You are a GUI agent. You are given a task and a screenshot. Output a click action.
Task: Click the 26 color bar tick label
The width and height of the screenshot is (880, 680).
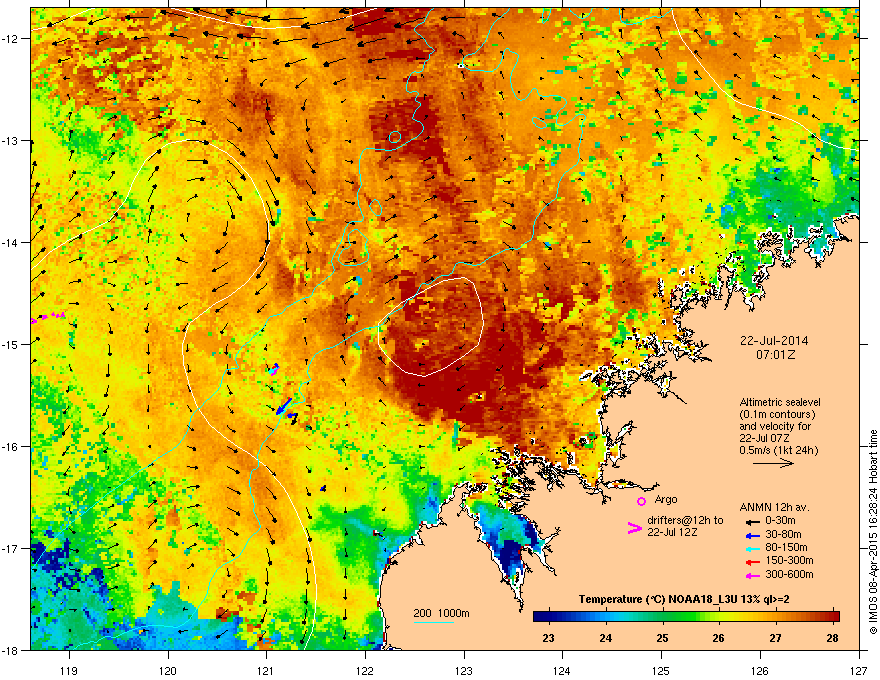coord(718,638)
